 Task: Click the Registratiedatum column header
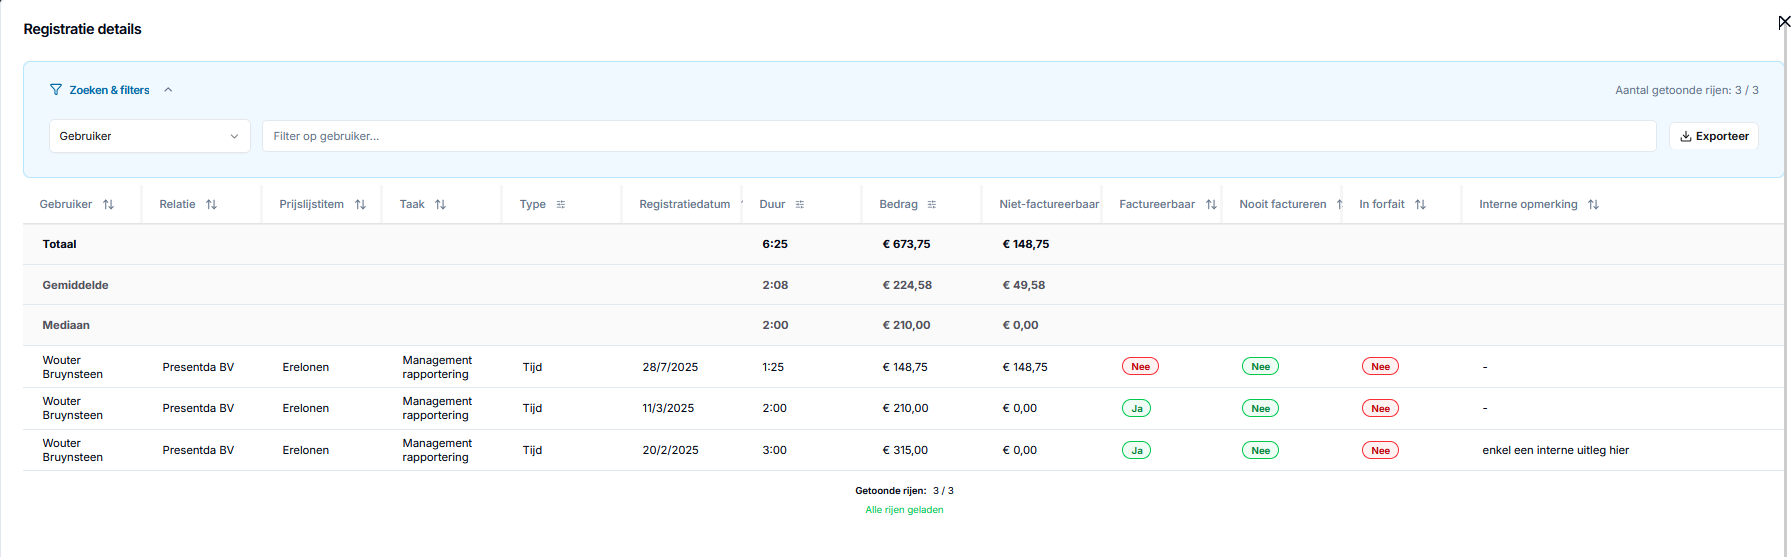[x=685, y=204]
